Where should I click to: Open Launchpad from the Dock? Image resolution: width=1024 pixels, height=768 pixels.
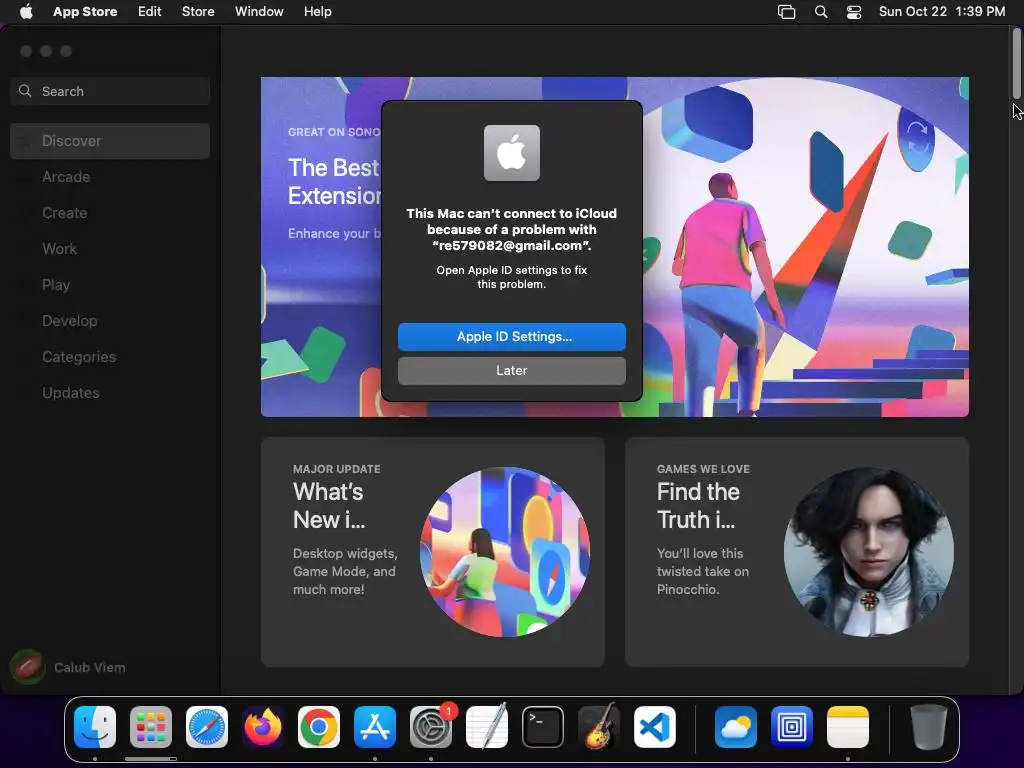click(151, 727)
